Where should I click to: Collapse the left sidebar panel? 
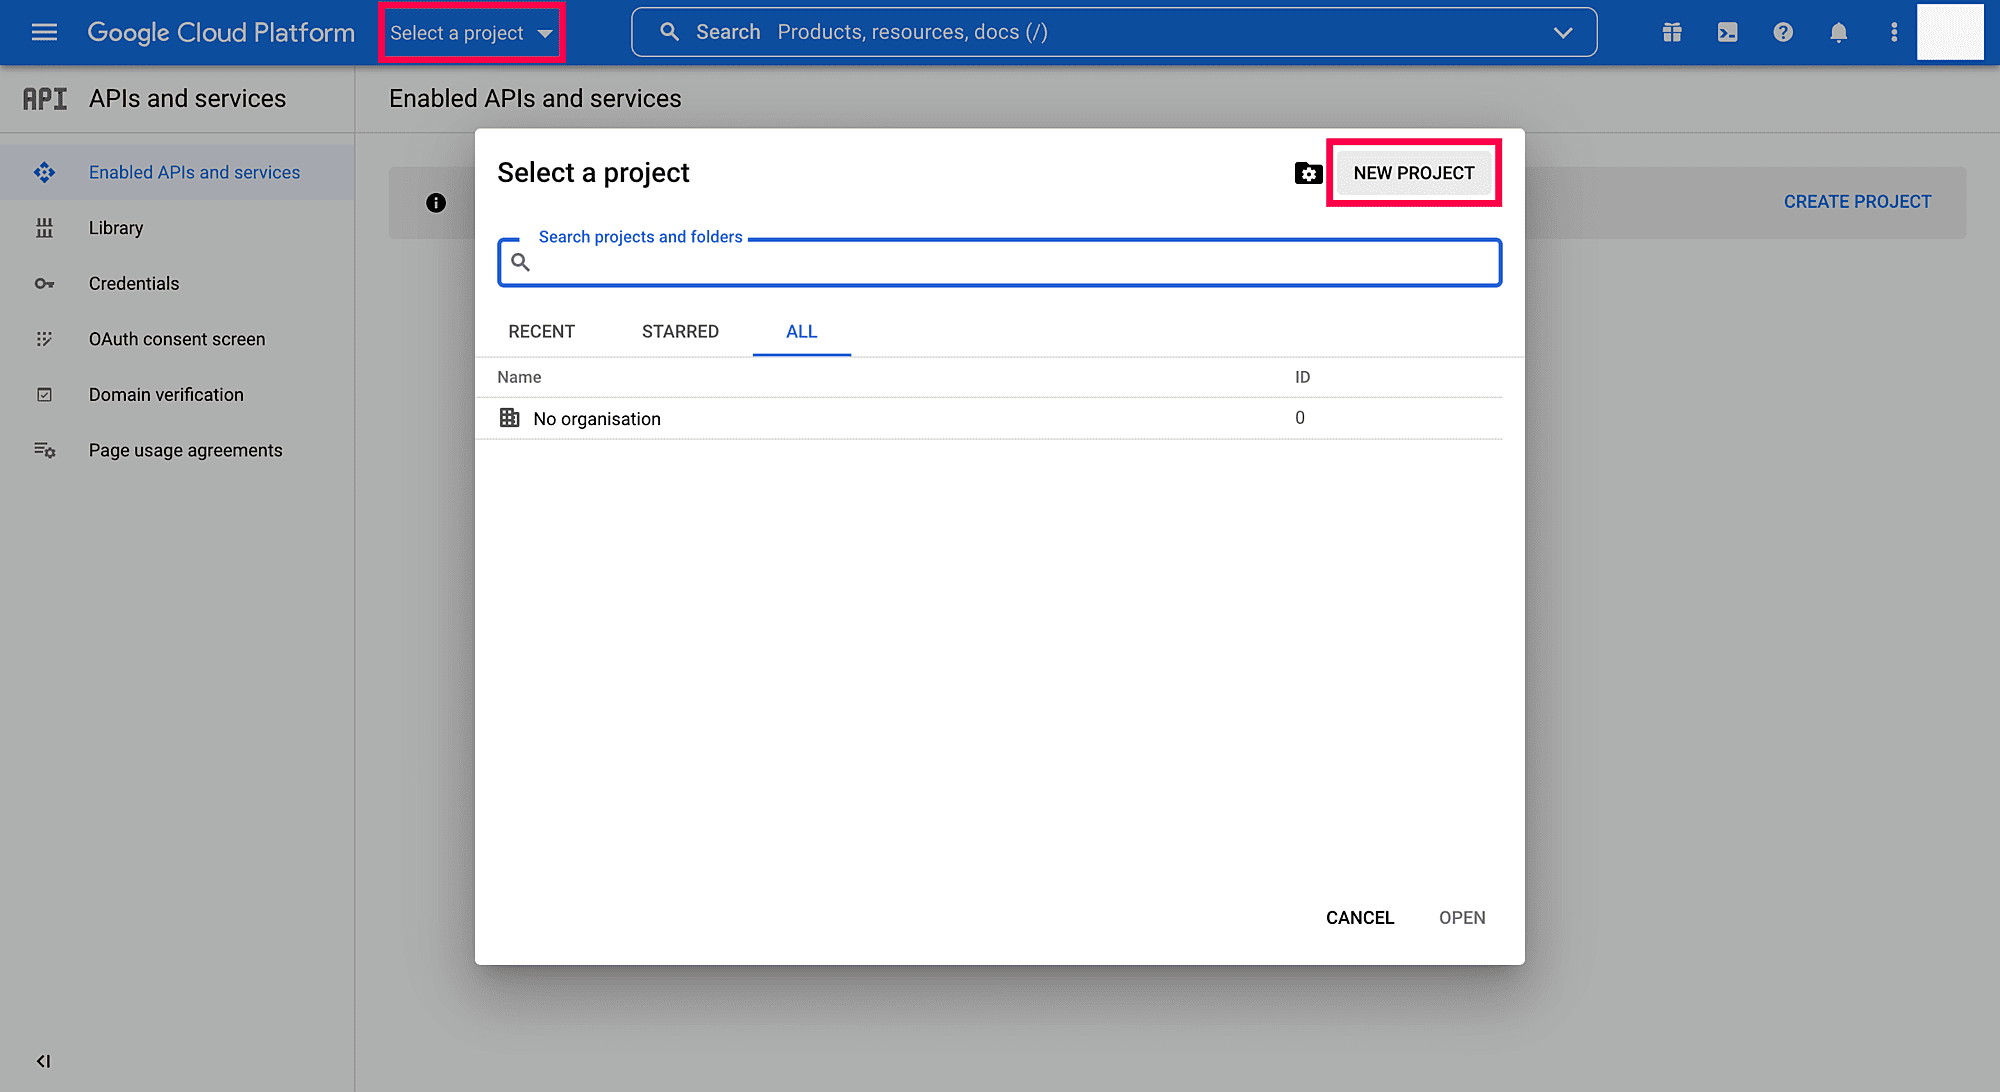[x=43, y=1061]
